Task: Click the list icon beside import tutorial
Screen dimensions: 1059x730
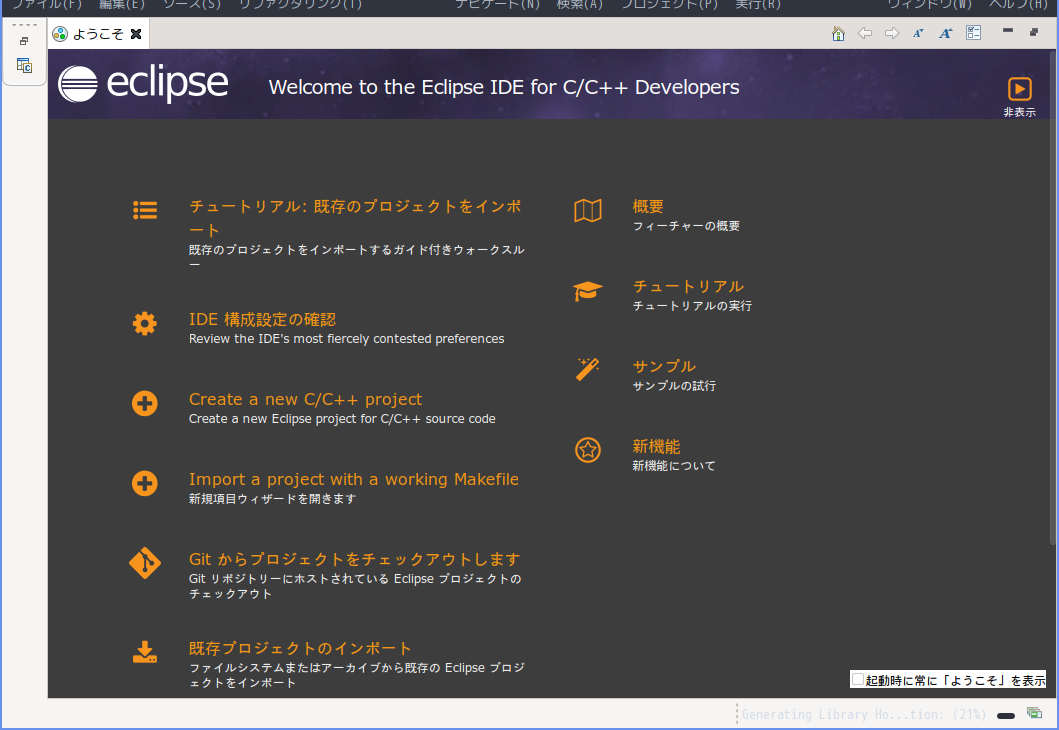Action: [x=145, y=210]
